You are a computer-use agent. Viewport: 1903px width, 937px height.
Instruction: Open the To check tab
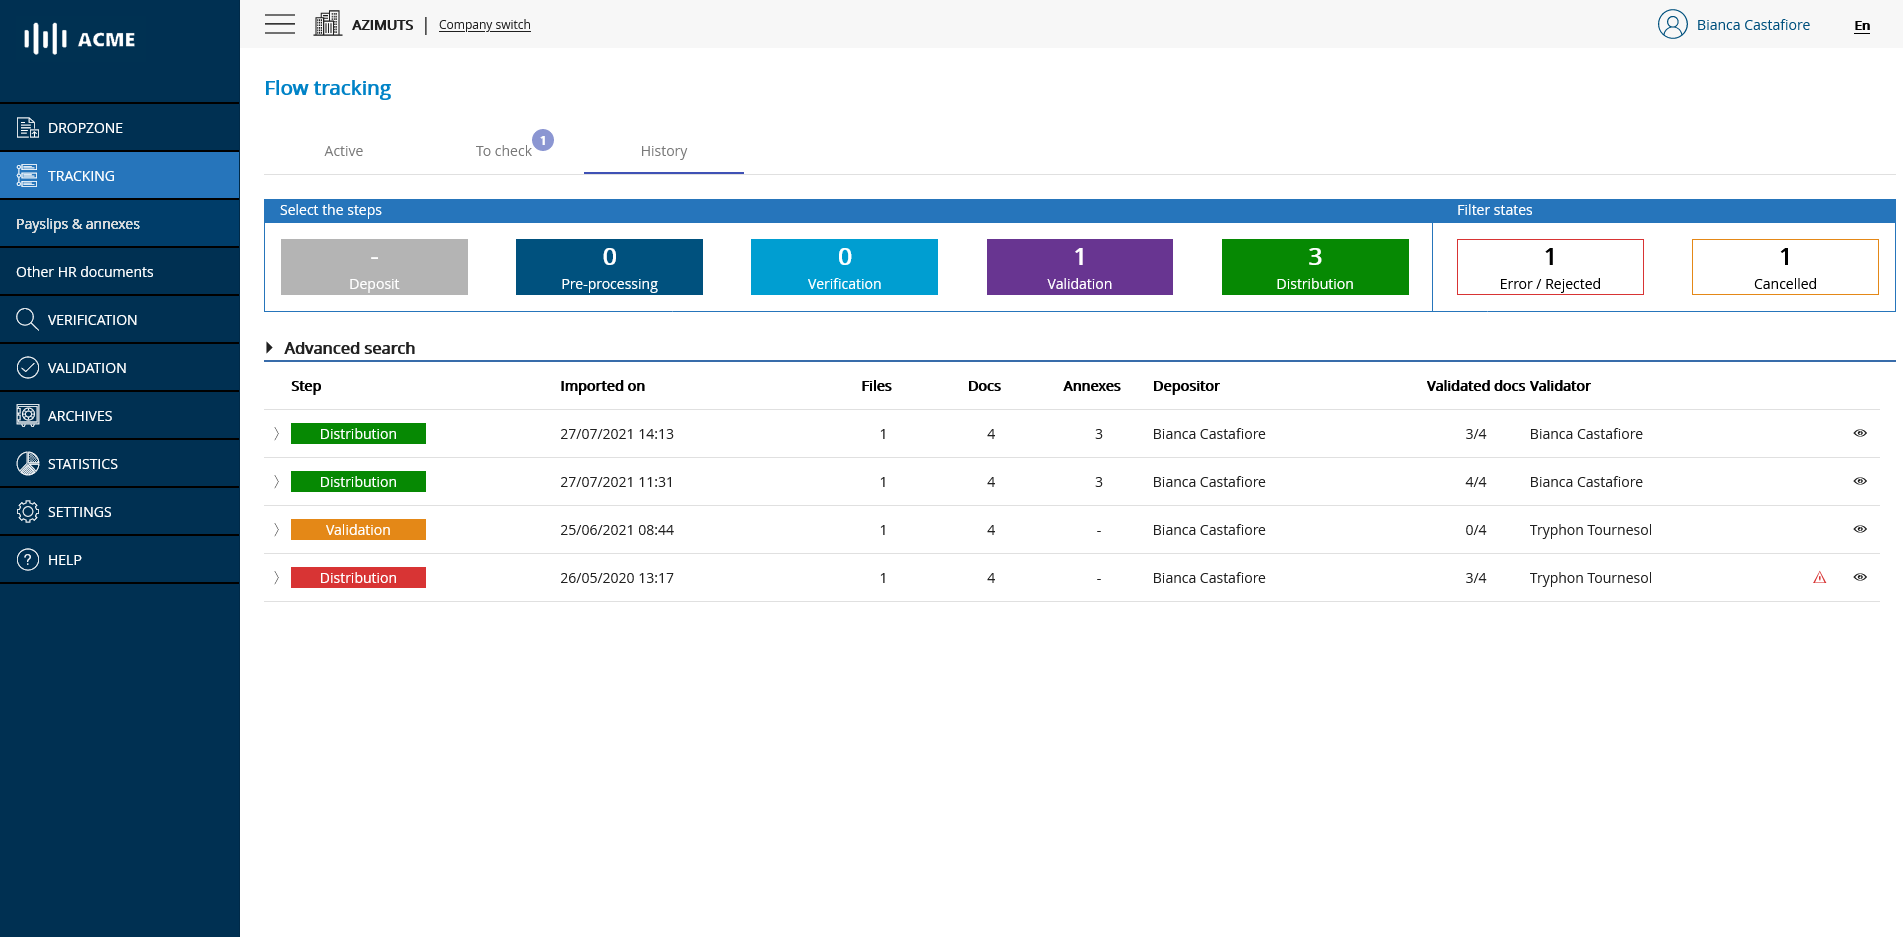[x=503, y=151]
